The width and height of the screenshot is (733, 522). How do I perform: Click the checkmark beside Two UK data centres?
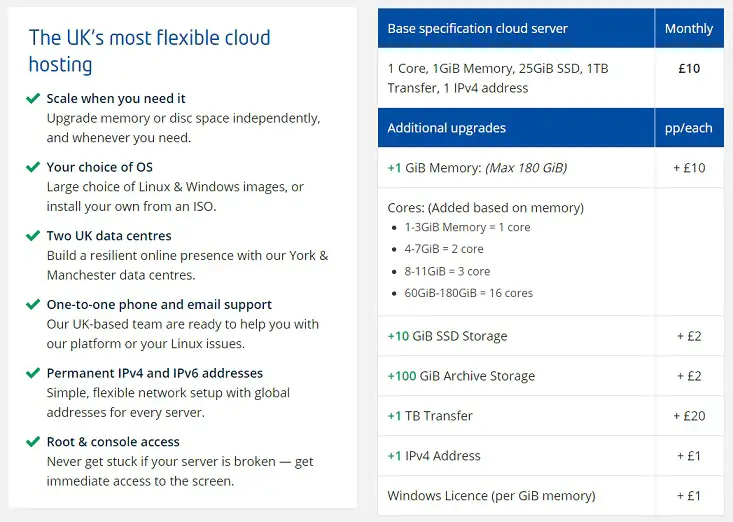coord(33,236)
